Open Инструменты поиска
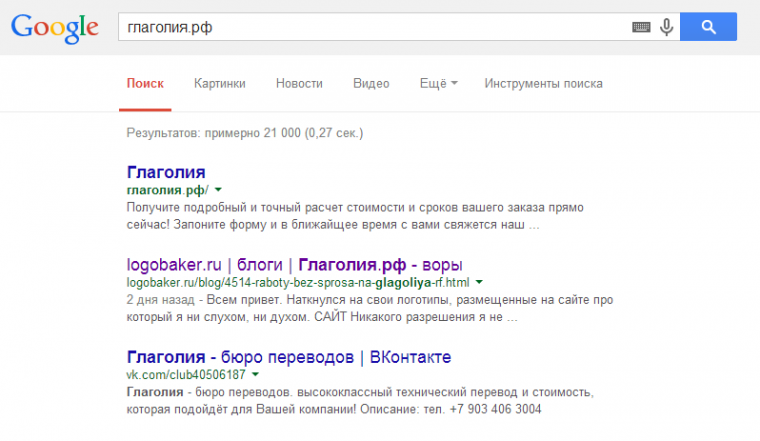 point(543,84)
